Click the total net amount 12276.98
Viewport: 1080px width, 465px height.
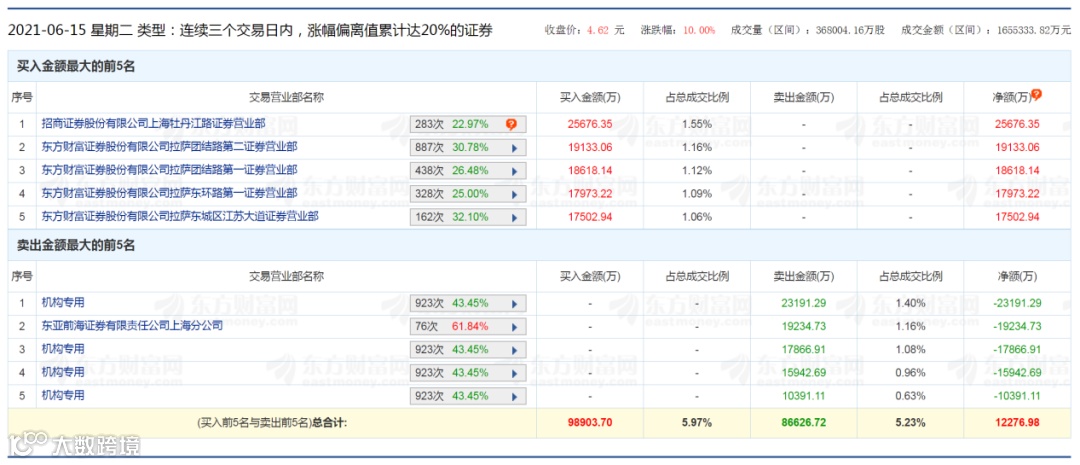1017,422
